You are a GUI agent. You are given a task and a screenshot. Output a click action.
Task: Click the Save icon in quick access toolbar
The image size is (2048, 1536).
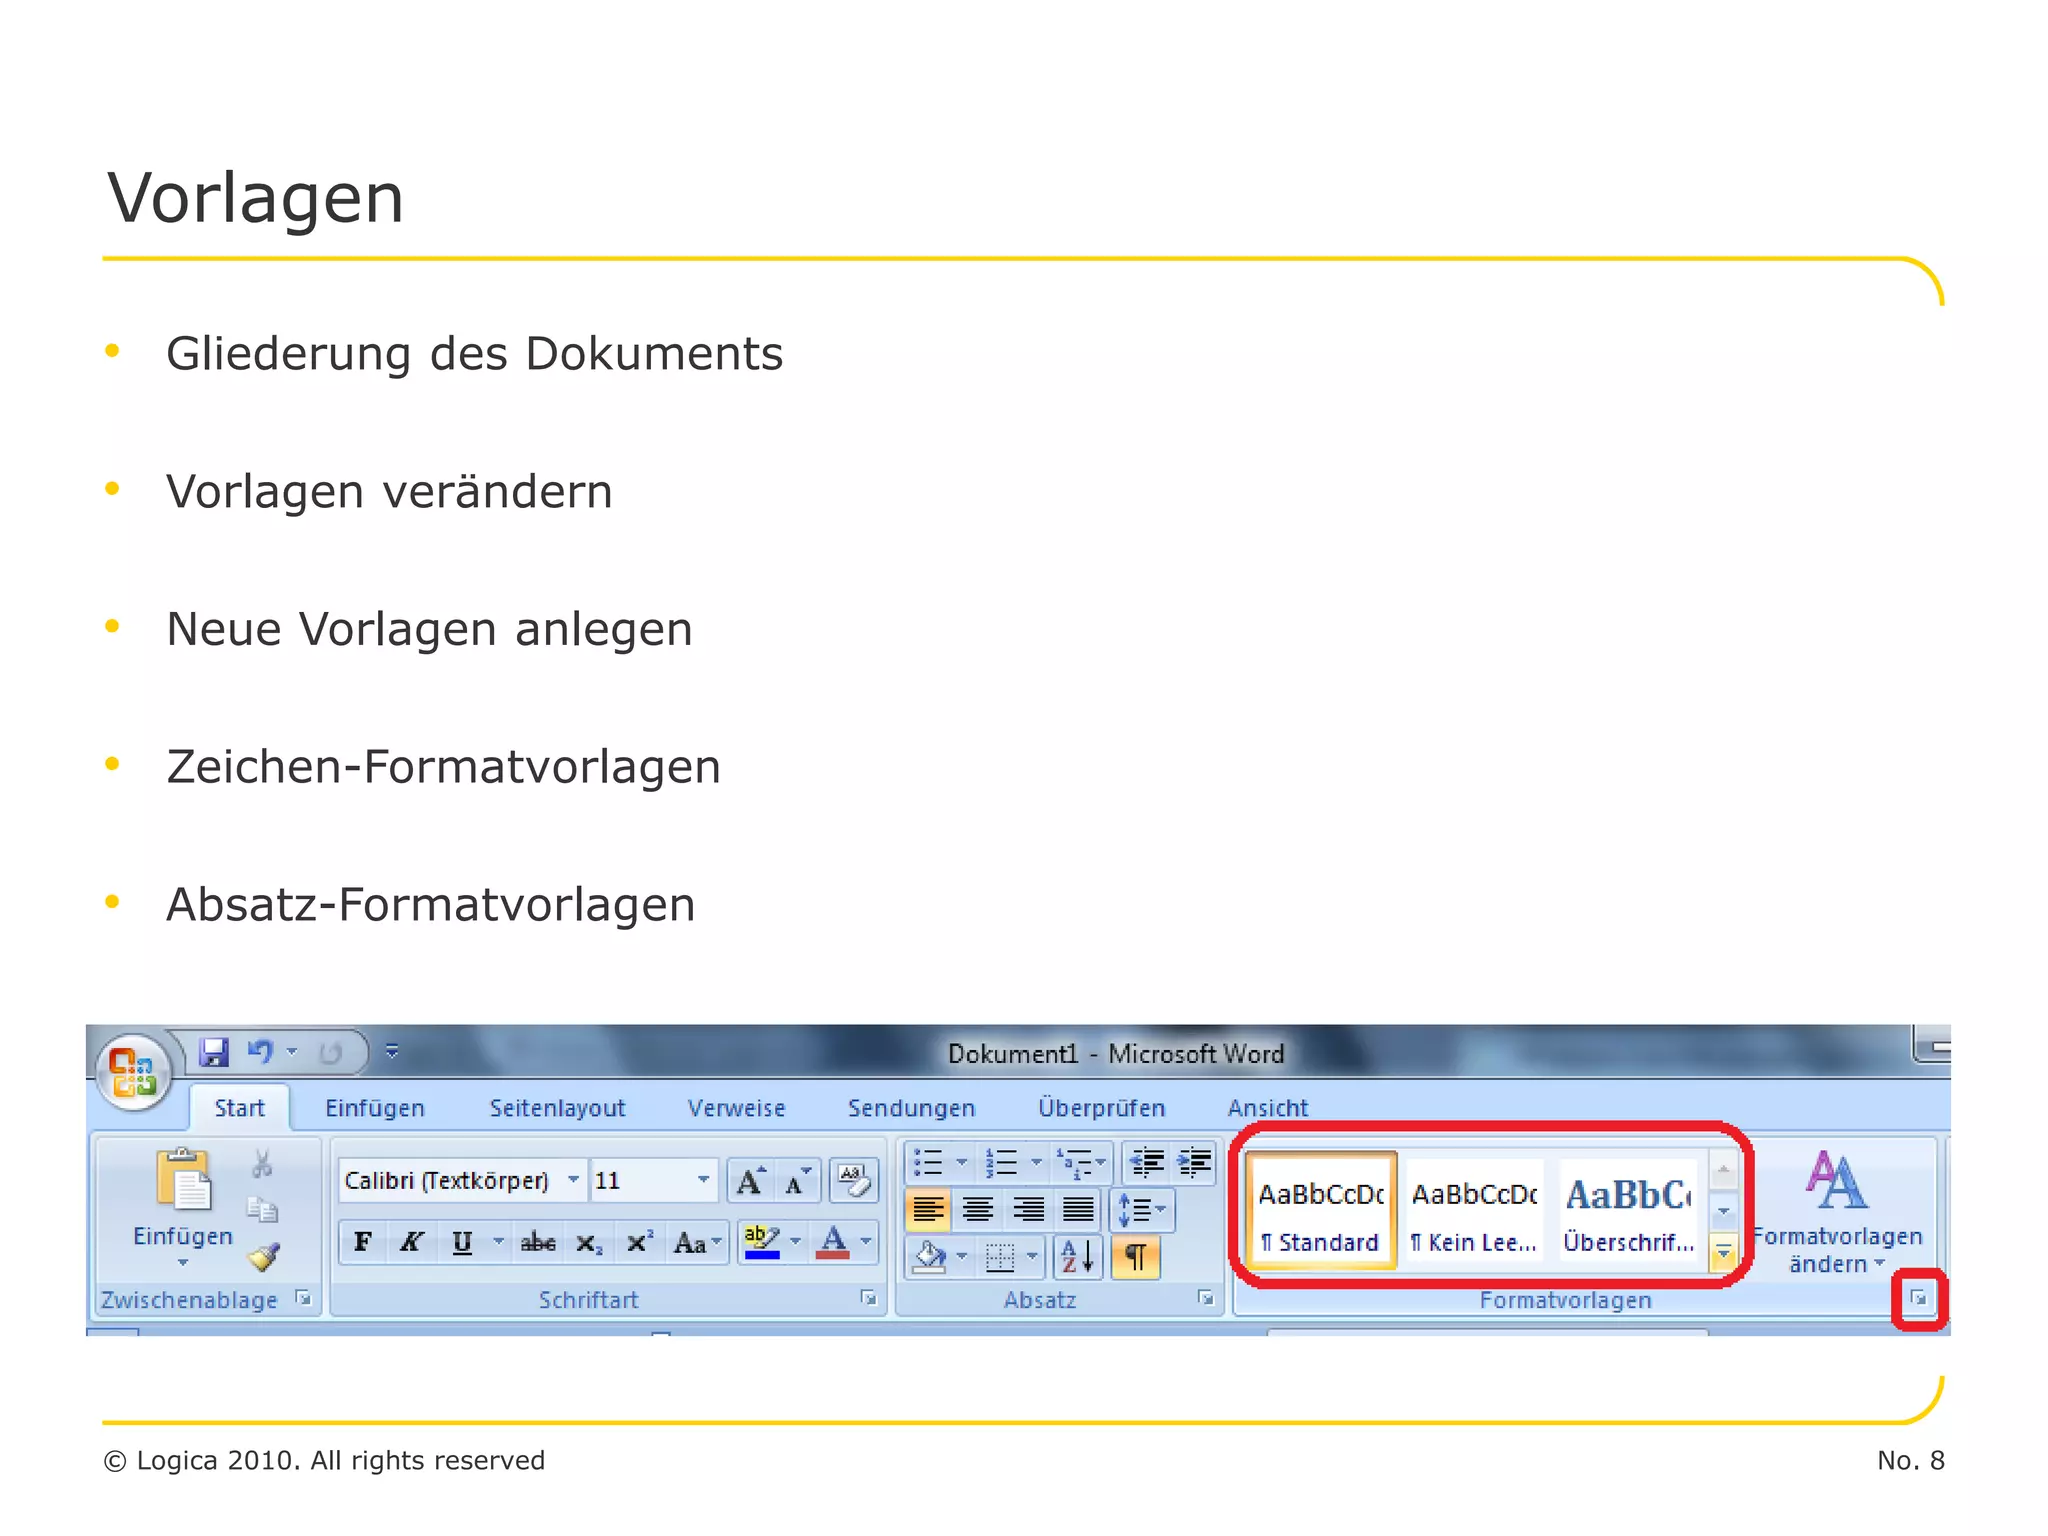coord(213,1052)
